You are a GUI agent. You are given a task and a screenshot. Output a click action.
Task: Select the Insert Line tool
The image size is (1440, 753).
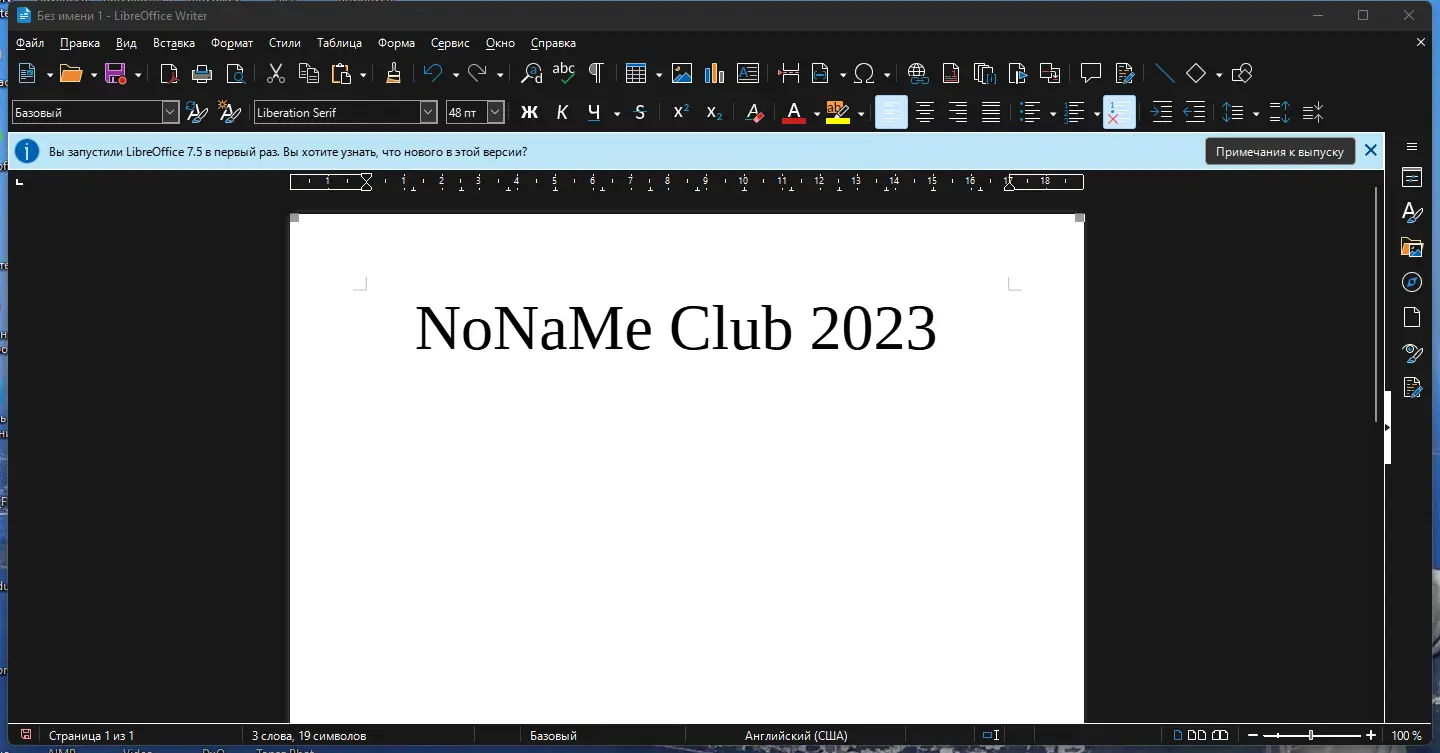[x=1164, y=73]
